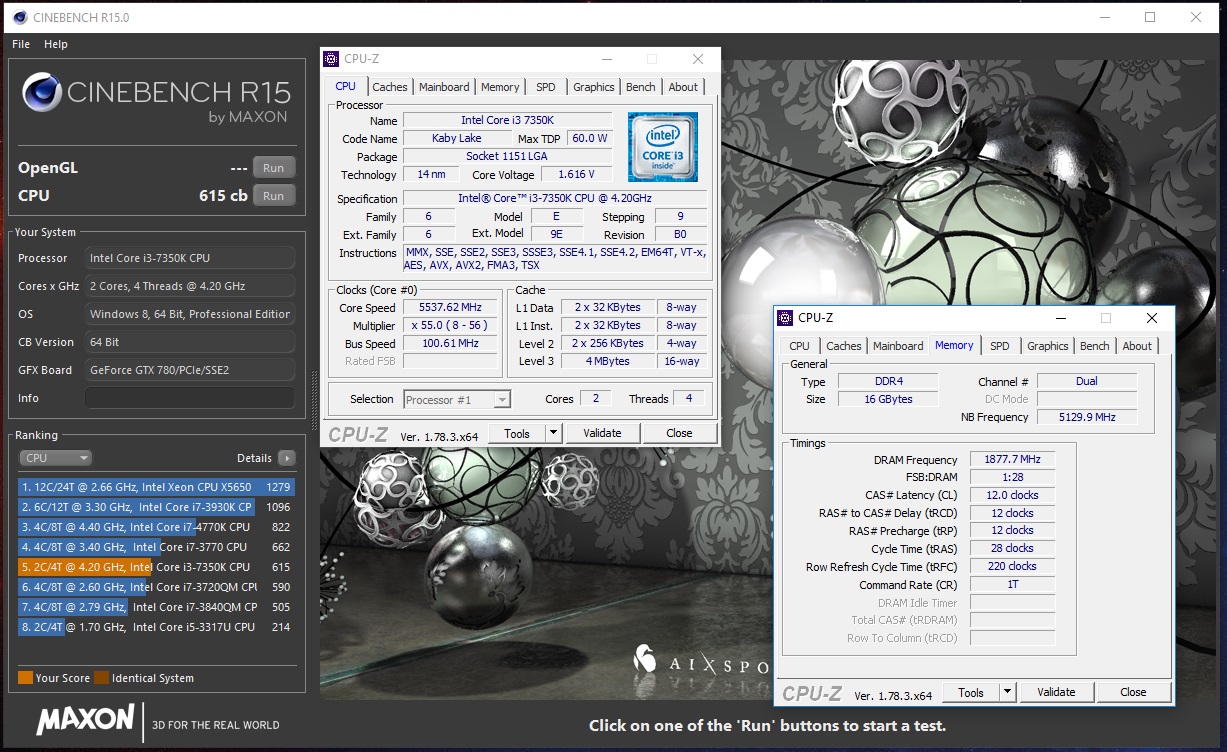
Task: Click the Instructions list box in CPU-Z
Action: [555, 259]
